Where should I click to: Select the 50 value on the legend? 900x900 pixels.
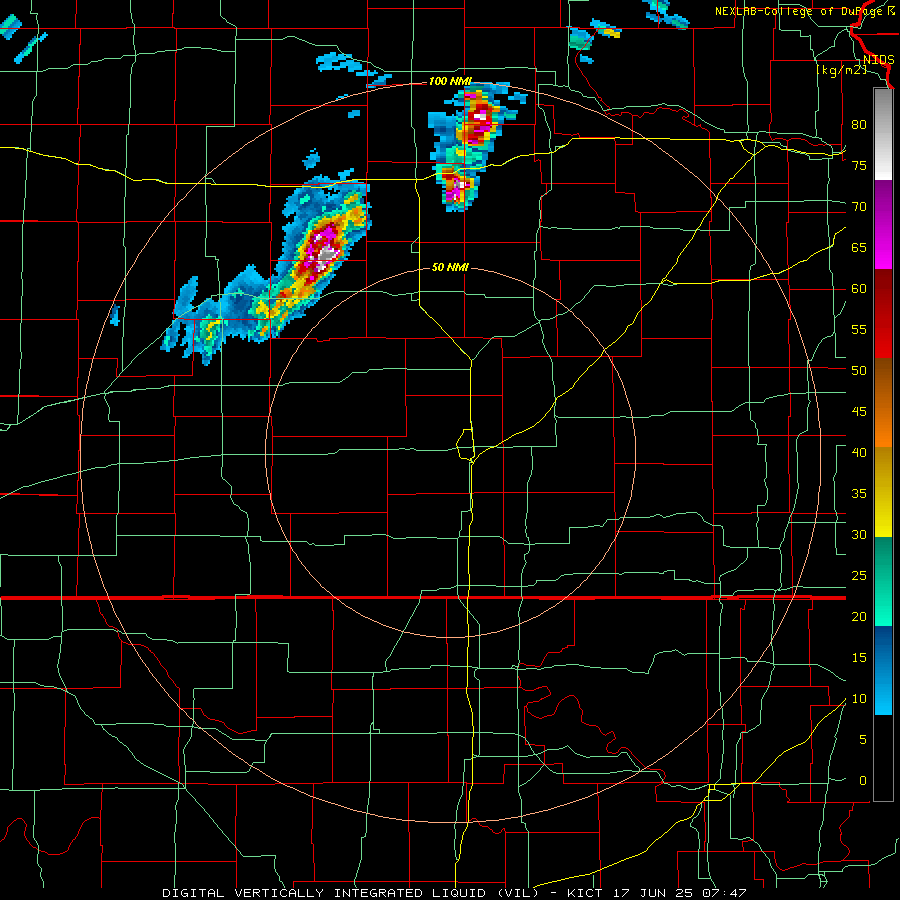click(x=859, y=370)
